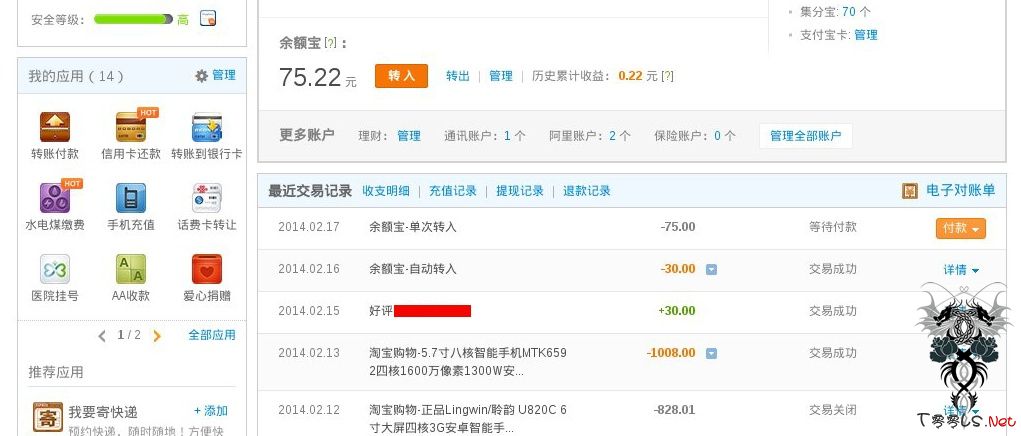This screenshot has width=1021, height=436.
Task: Open the 电子对账单 link
Action: (960, 191)
